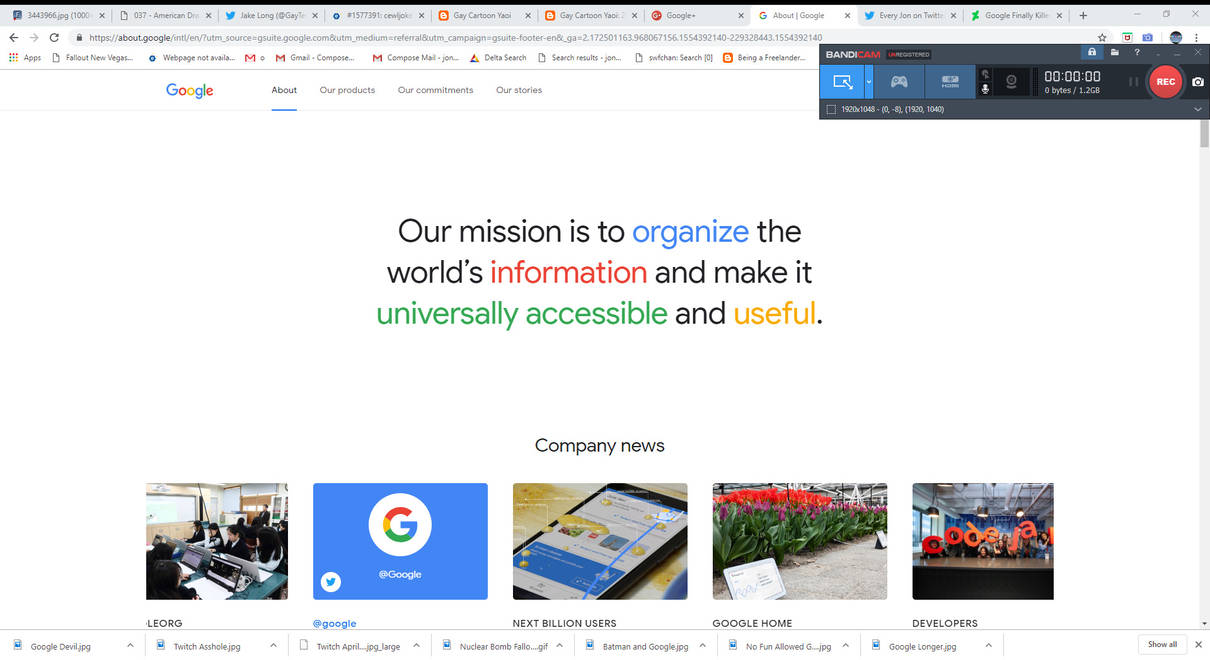Toggle Bandicam microphone recording icon
The height and width of the screenshot is (660, 1210).
(x=985, y=89)
